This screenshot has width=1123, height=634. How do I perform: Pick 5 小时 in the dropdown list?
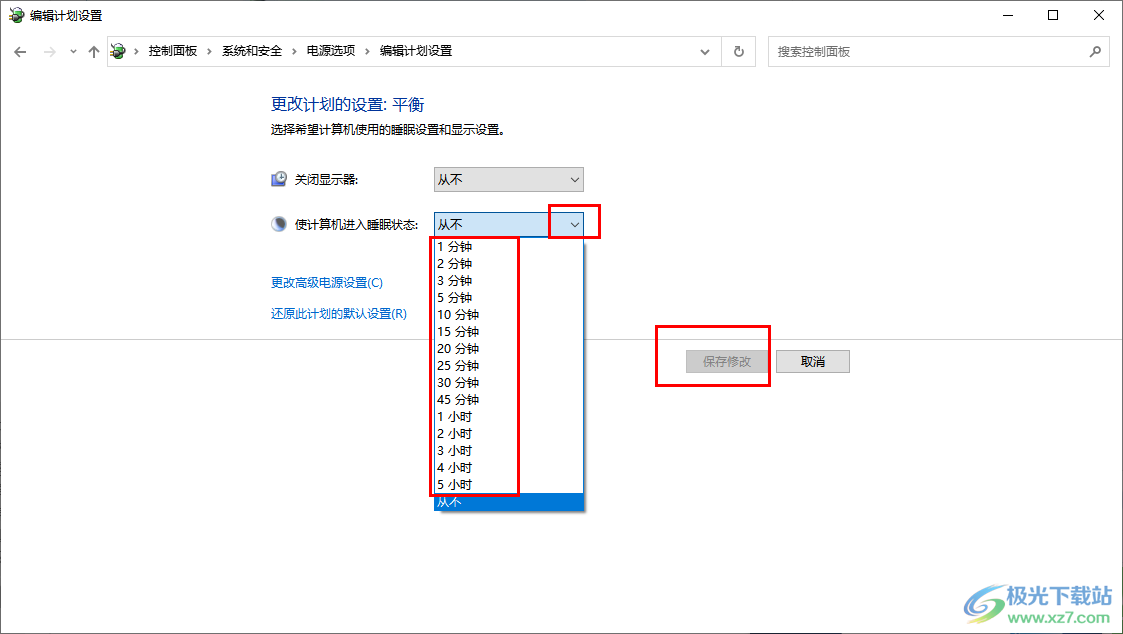(509, 485)
